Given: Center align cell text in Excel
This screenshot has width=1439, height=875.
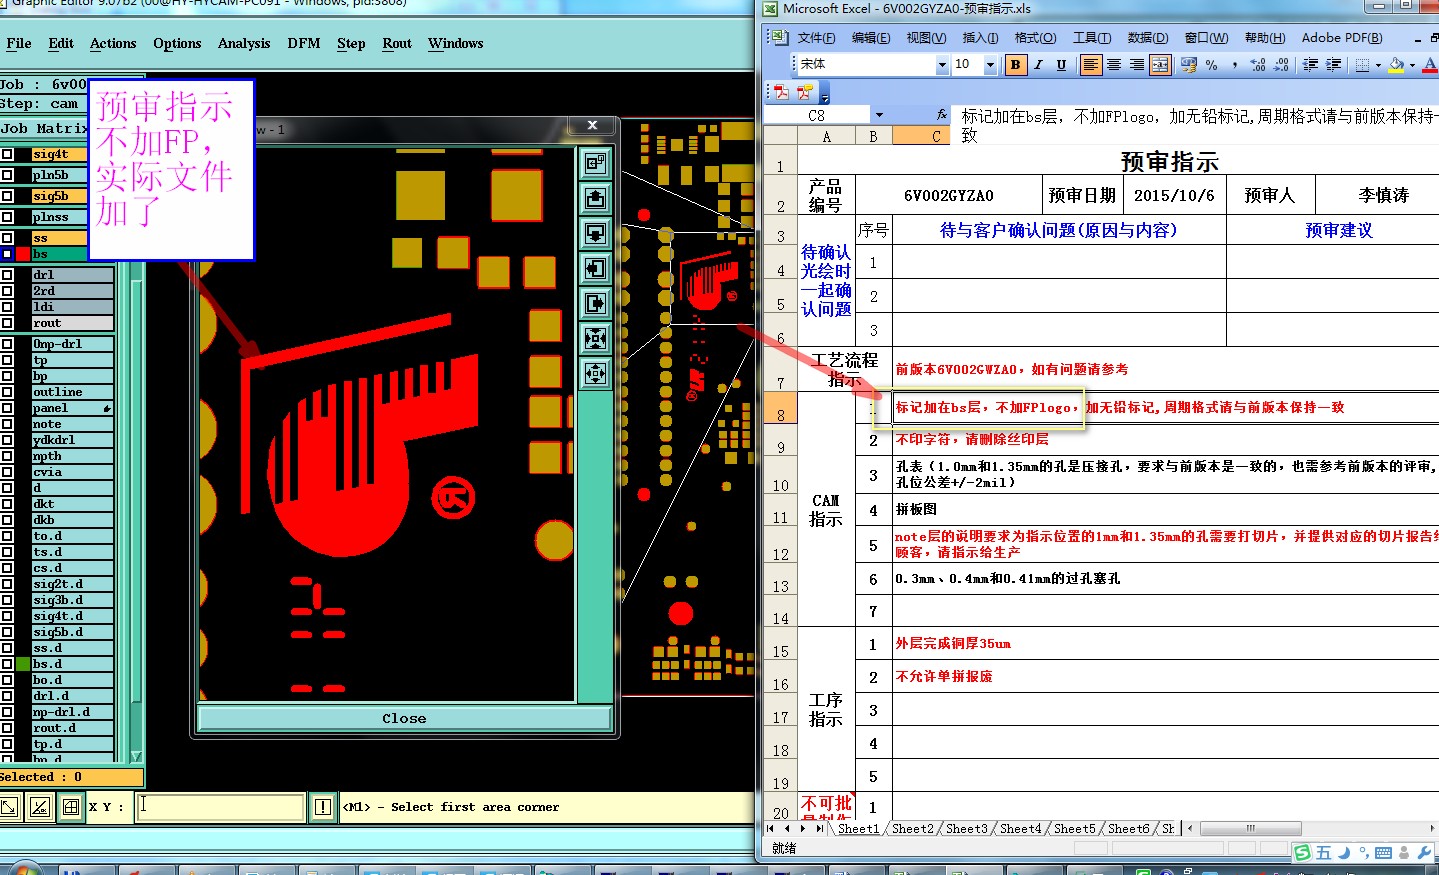Looking at the screenshot, I should pos(1114,65).
